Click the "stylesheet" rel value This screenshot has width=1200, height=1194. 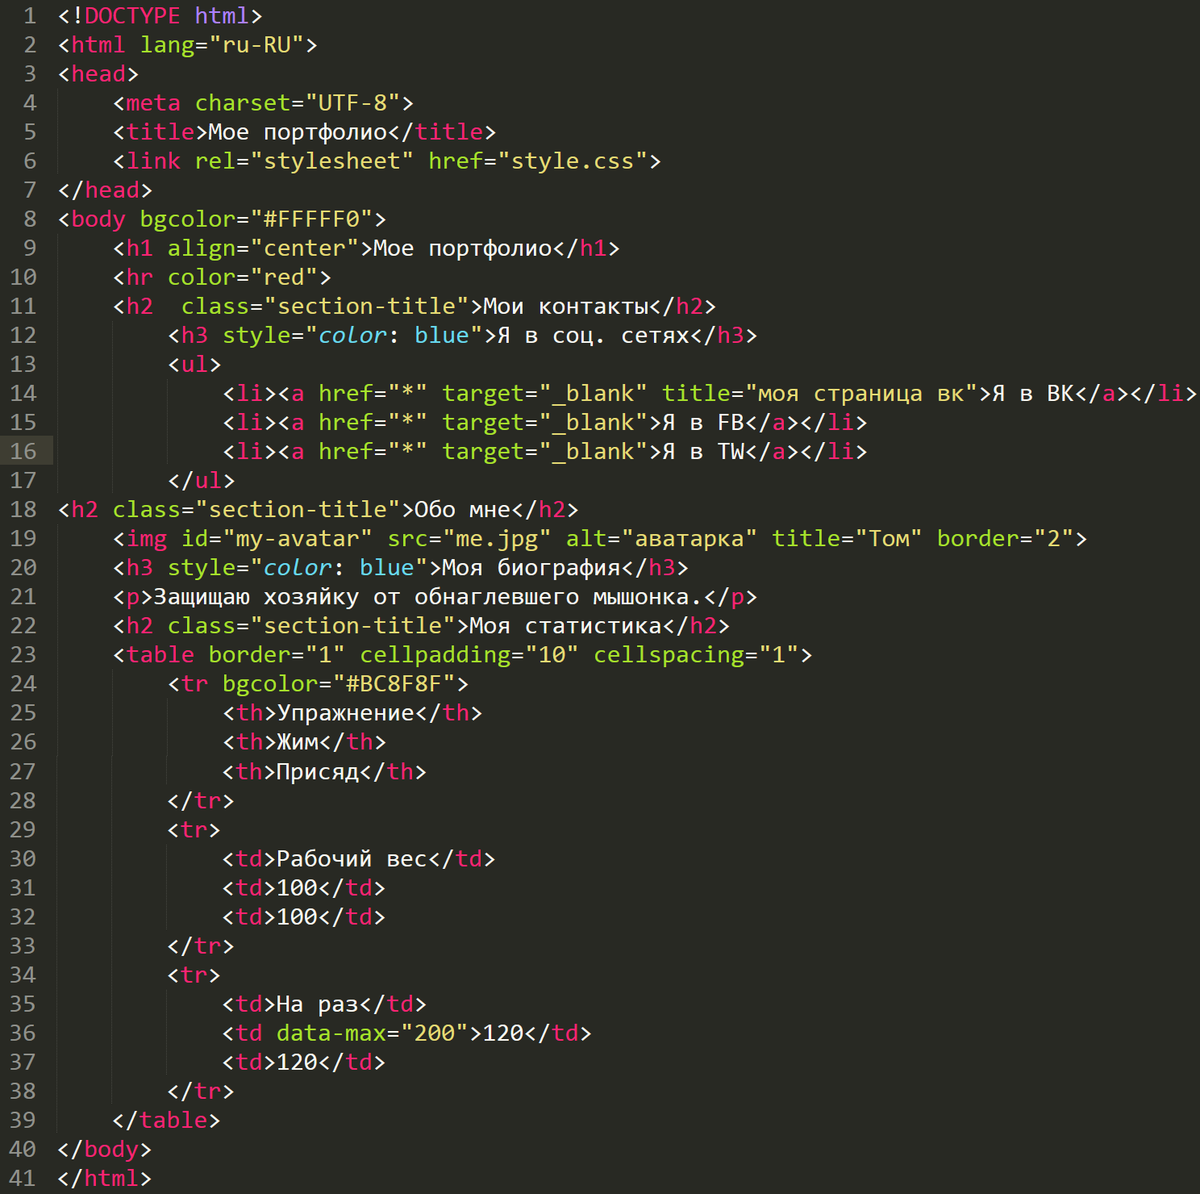[332, 161]
